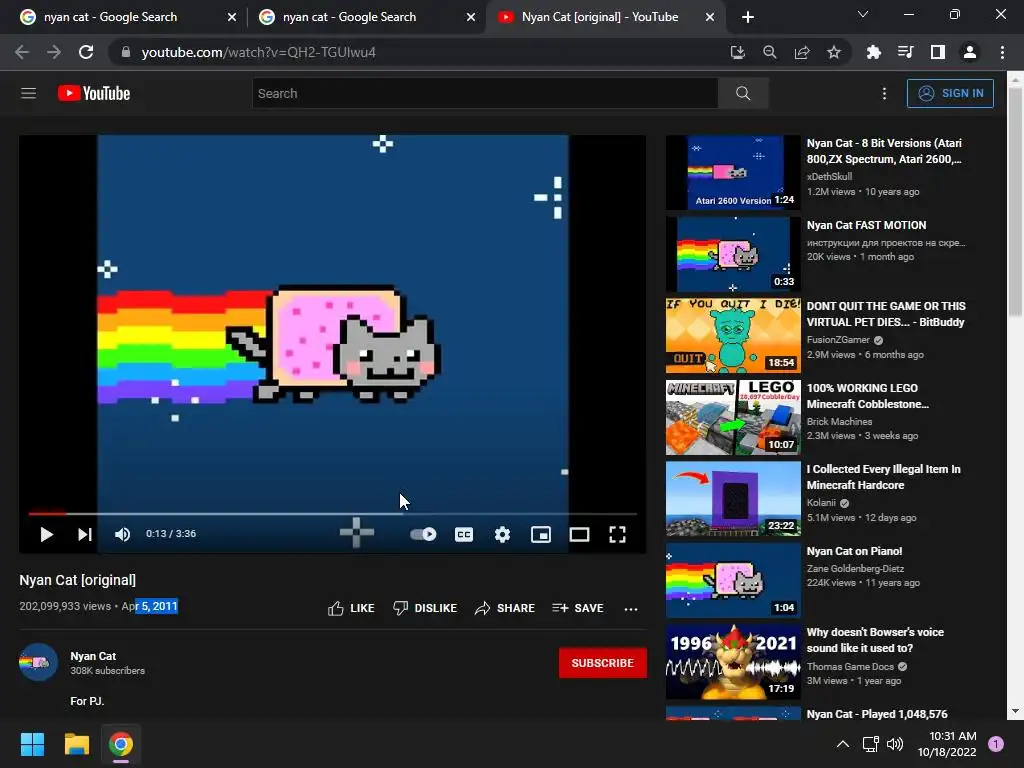Open media controls icon in toolbar
Image resolution: width=1024 pixels, height=768 pixels.
click(905, 52)
